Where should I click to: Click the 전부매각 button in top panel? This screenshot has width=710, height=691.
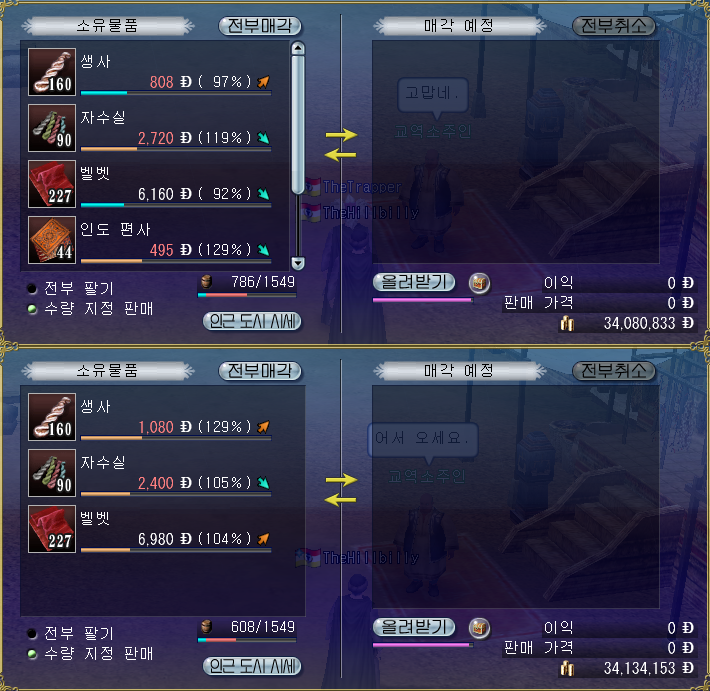[260, 26]
